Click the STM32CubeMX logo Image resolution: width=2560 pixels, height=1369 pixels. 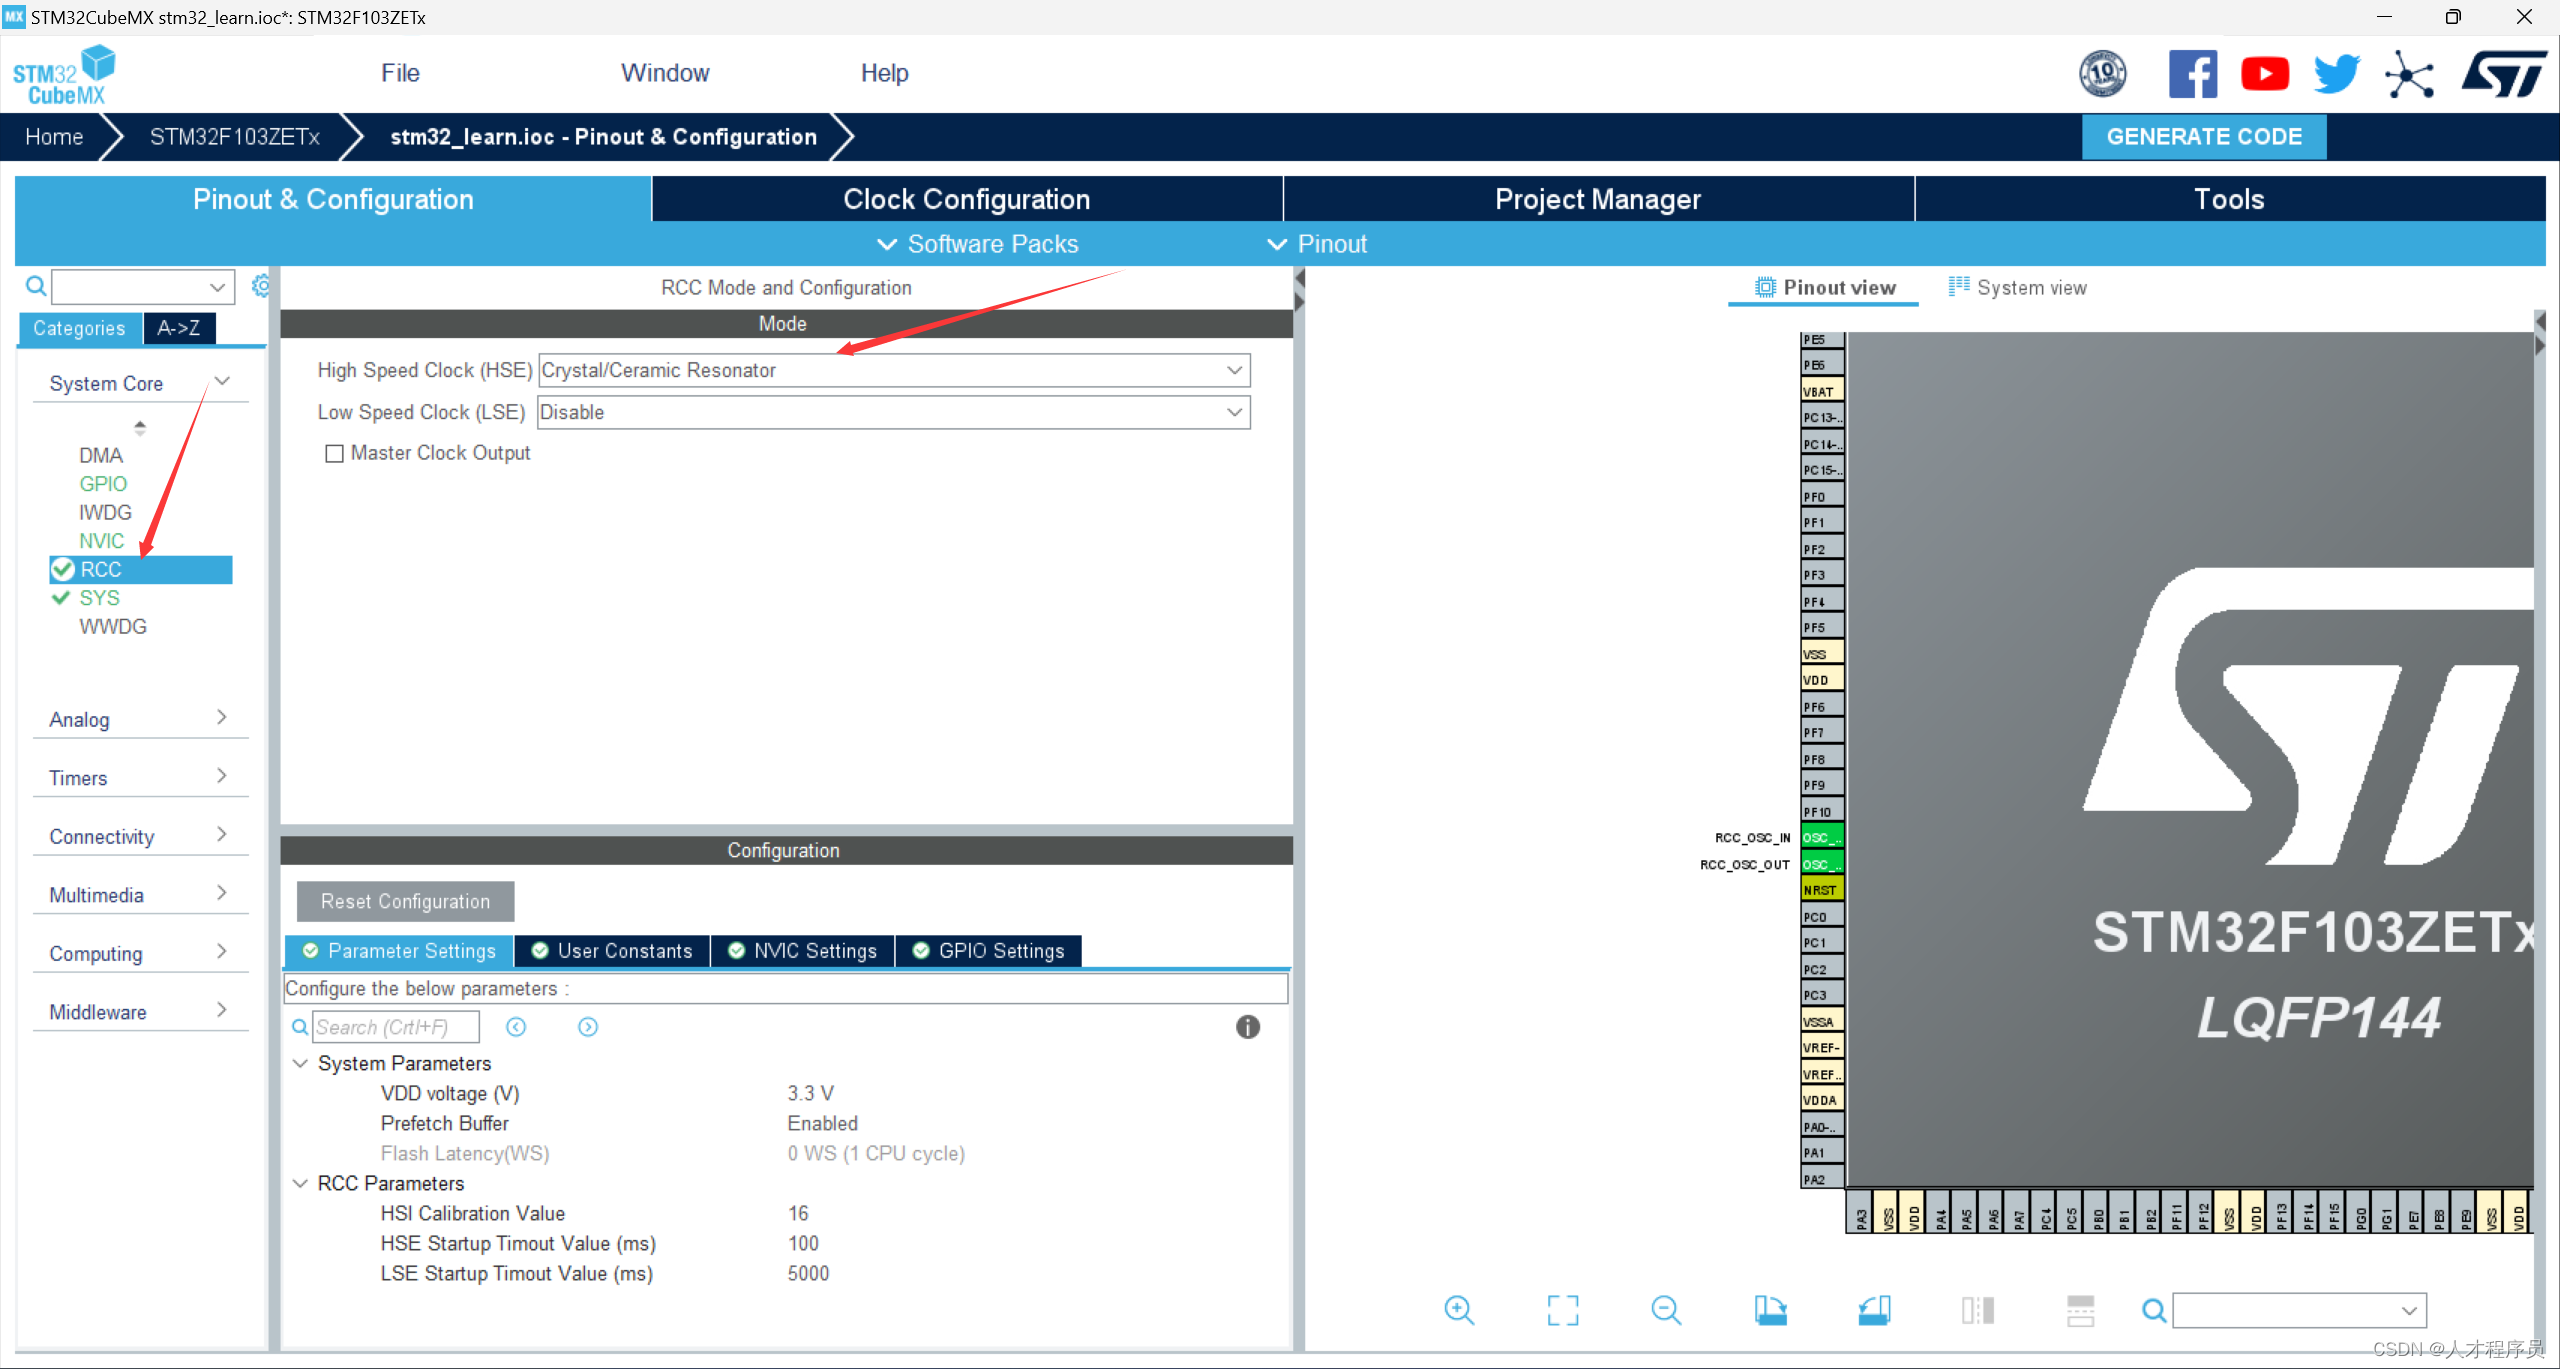[63, 75]
